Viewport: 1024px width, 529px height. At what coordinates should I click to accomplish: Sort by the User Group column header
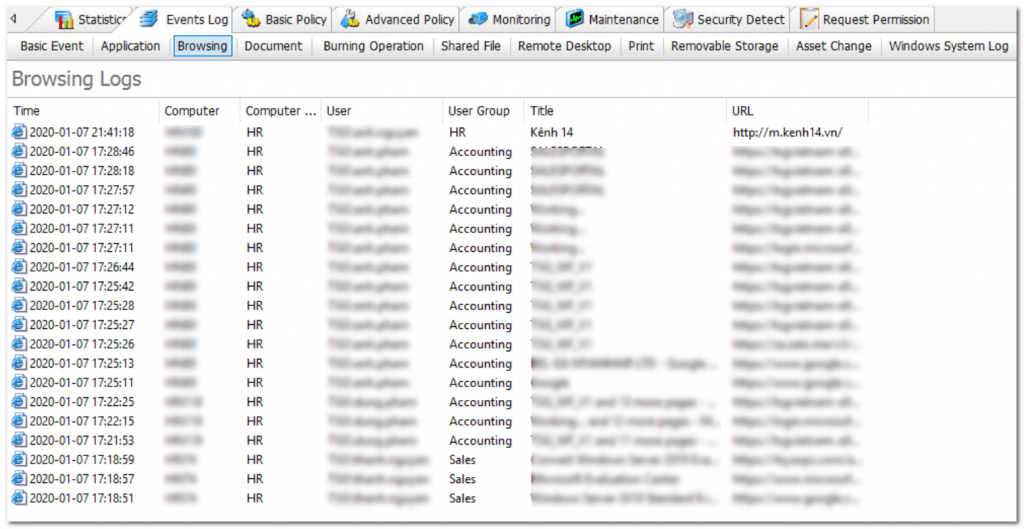pos(483,111)
